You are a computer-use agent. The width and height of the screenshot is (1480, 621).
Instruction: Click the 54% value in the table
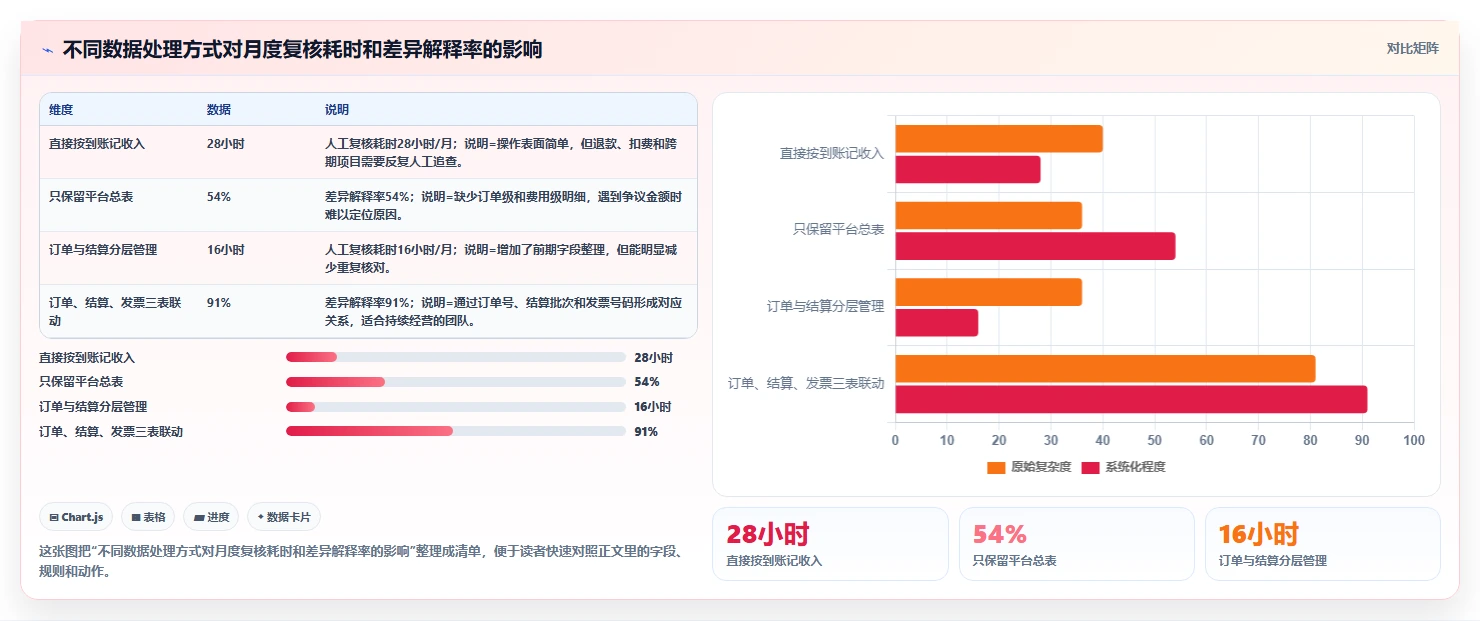(219, 197)
